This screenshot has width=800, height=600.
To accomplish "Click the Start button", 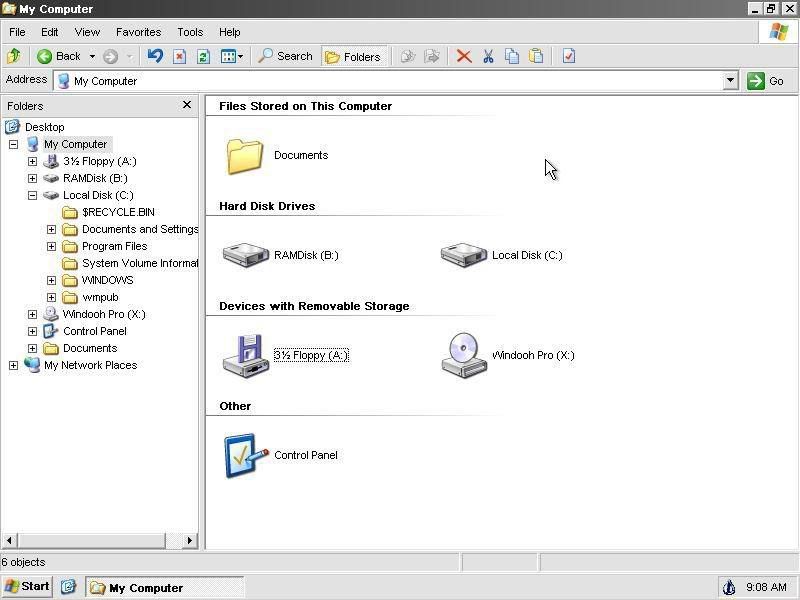I will (x=27, y=587).
